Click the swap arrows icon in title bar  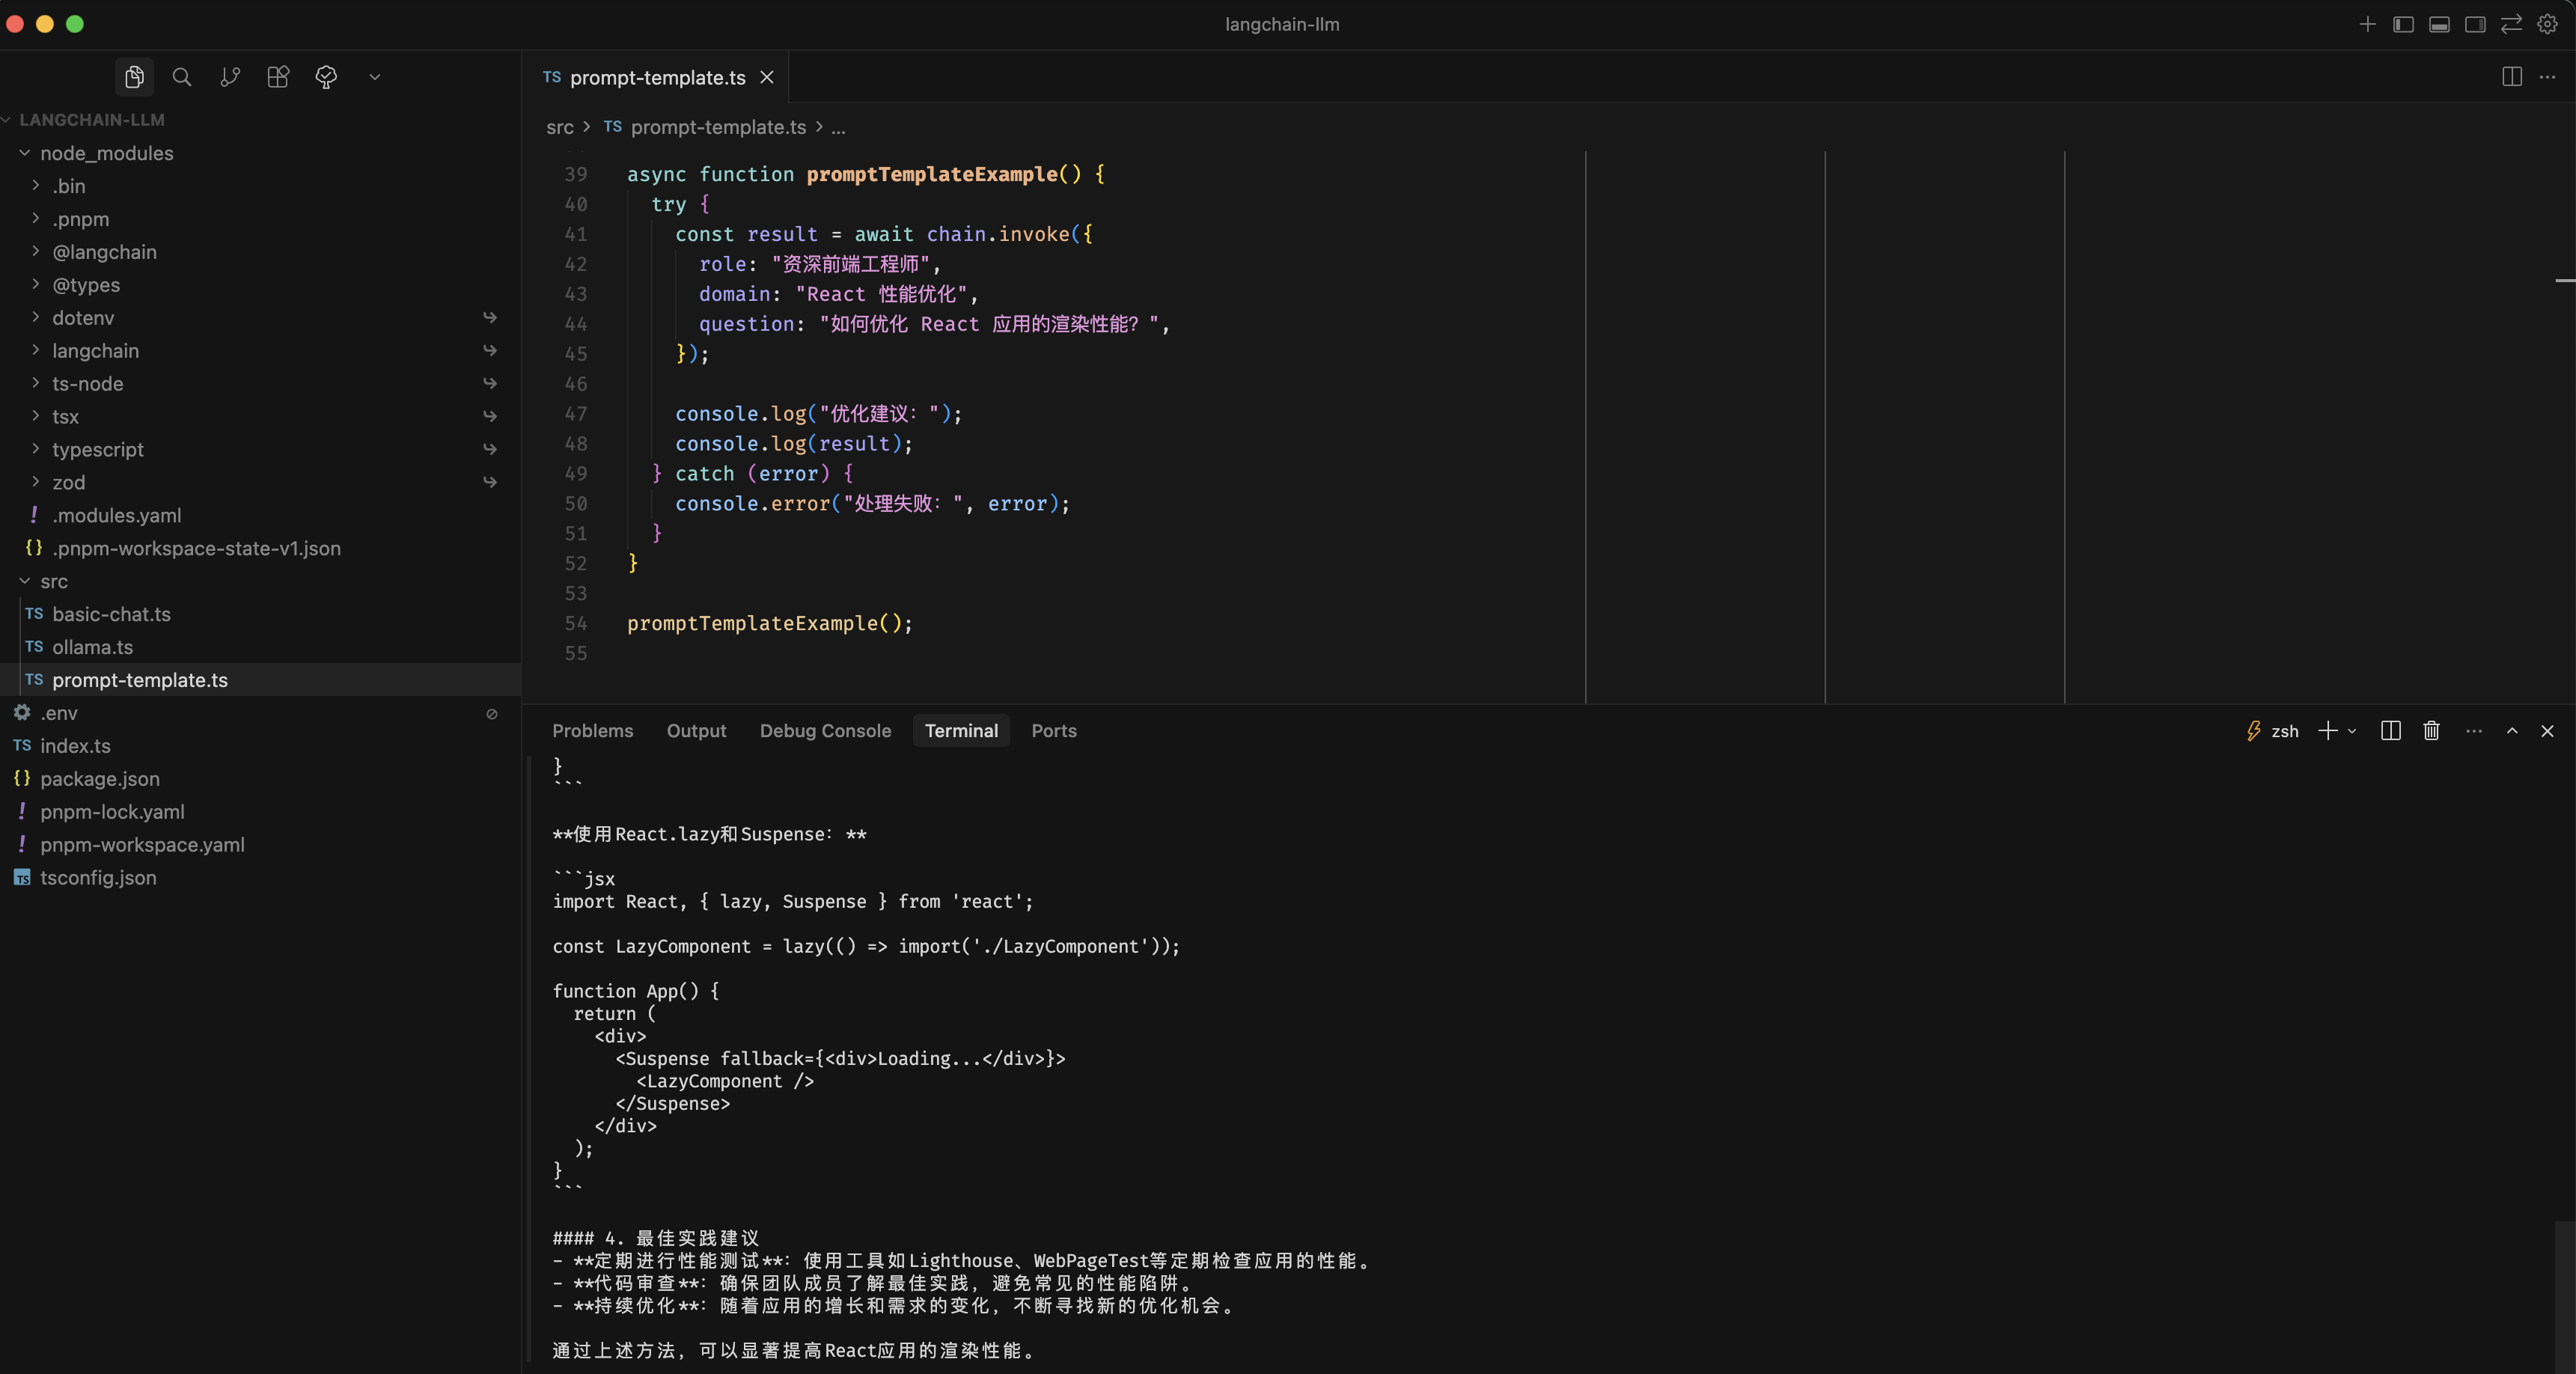(x=2511, y=24)
